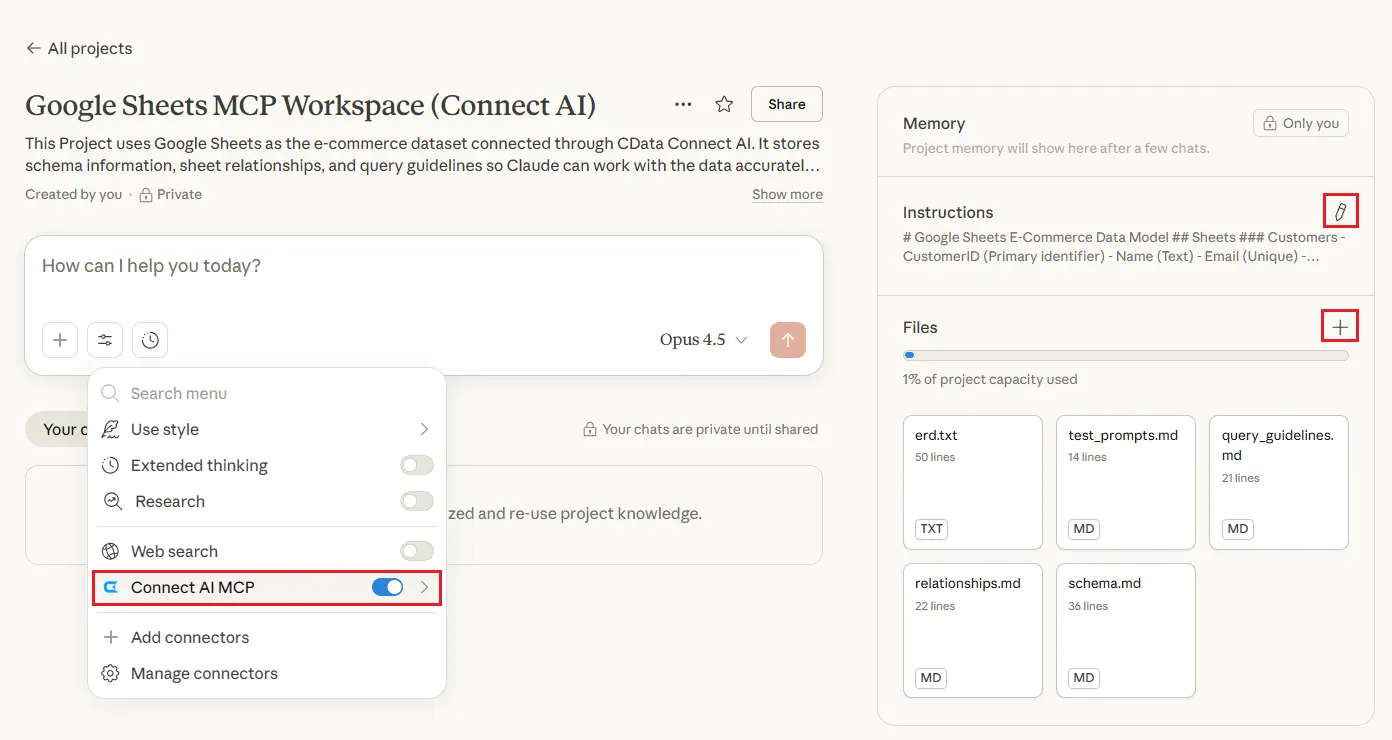Click the plus attachment icon in chat box
1392x740 pixels.
[x=60, y=340]
